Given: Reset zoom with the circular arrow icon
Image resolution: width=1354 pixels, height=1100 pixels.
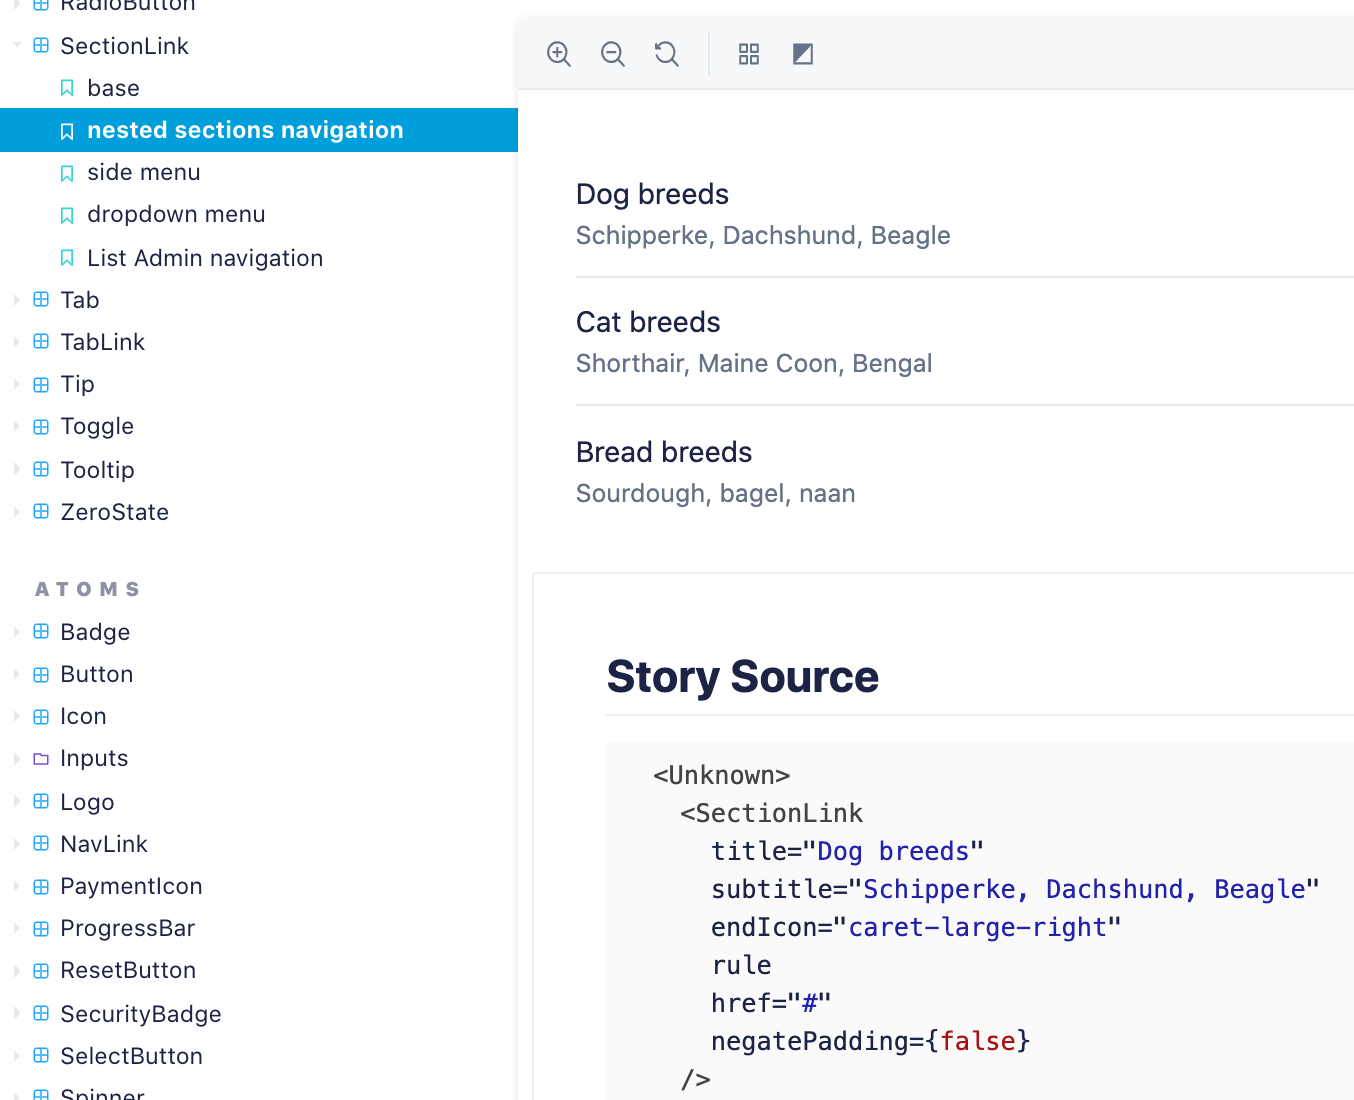Looking at the screenshot, I should coord(667,54).
